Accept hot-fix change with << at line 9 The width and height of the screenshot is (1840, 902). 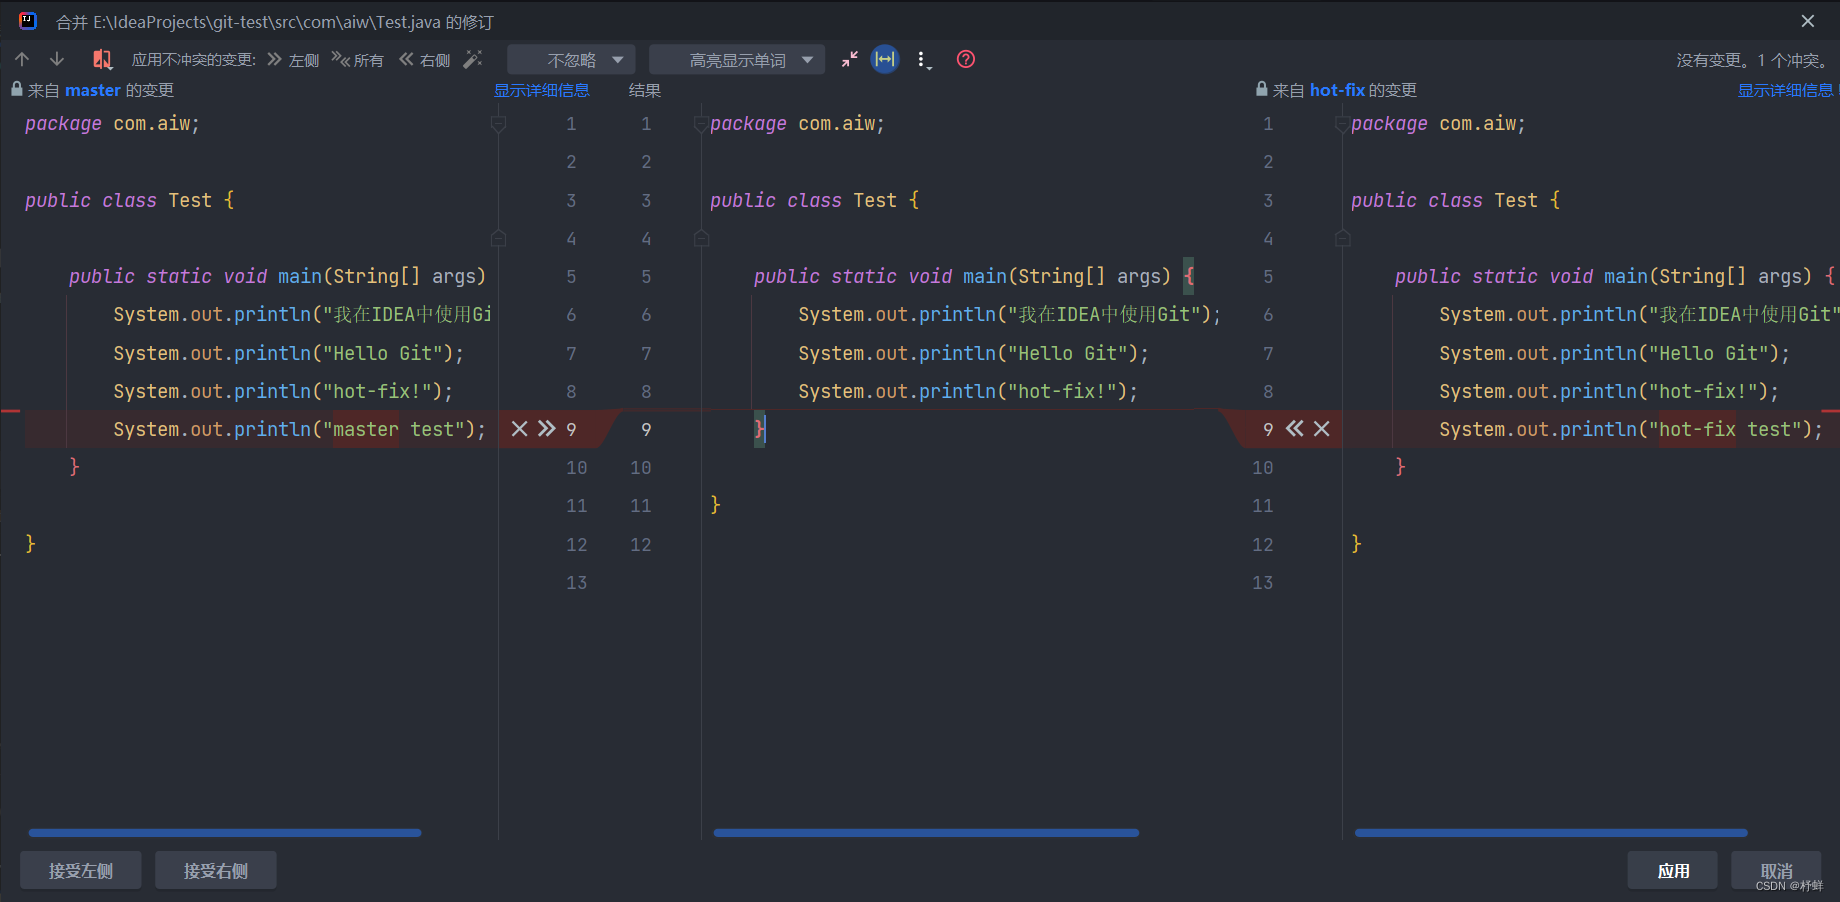(x=1295, y=429)
